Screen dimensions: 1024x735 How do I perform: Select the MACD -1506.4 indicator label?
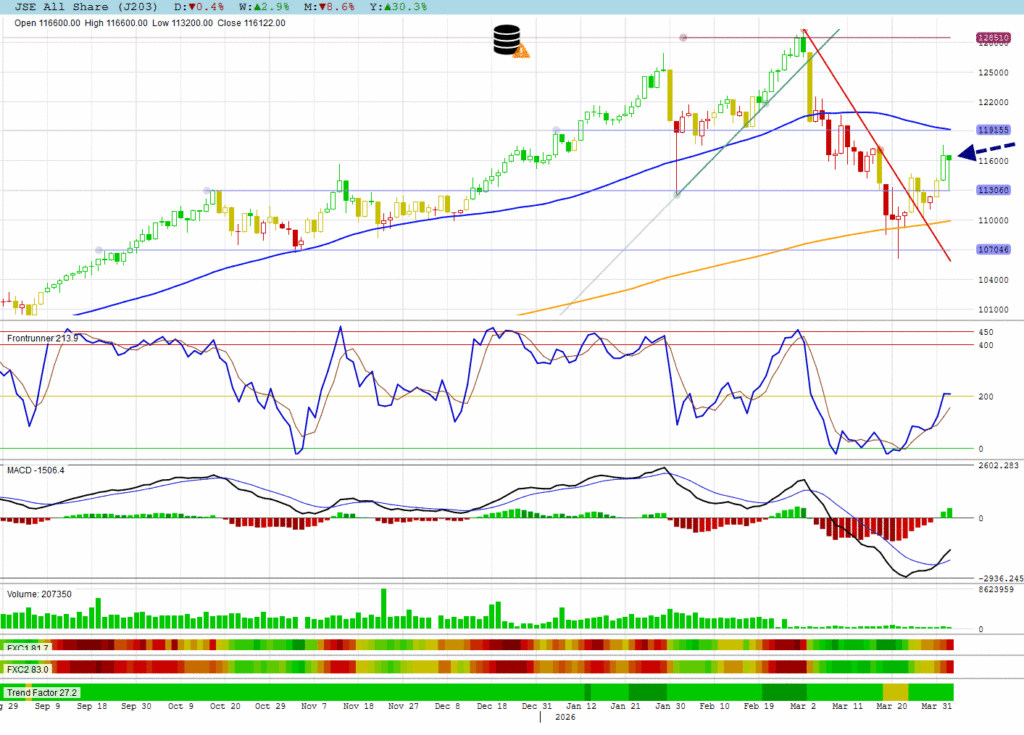point(35,470)
